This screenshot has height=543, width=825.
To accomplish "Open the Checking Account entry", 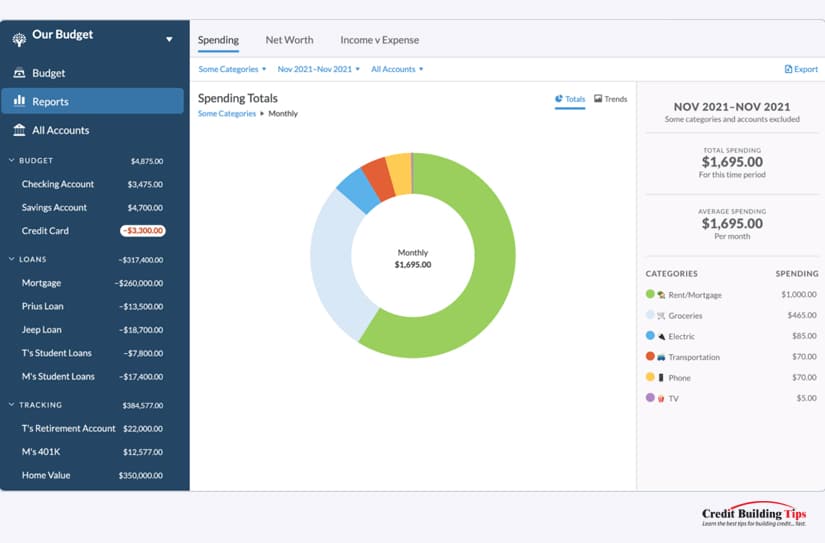I will tap(93, 184).
